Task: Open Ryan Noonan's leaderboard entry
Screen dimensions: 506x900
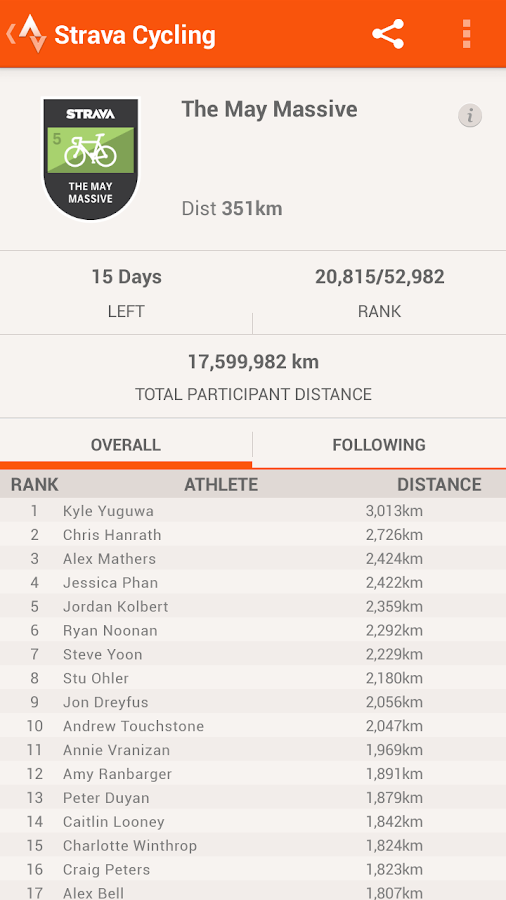Action: [x=253, y=630]
